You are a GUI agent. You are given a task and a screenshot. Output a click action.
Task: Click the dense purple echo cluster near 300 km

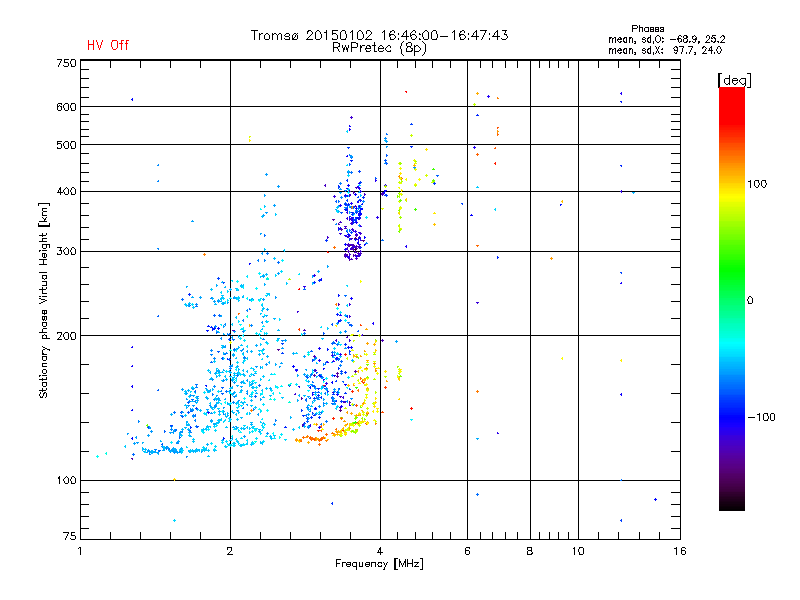(353, 249)
